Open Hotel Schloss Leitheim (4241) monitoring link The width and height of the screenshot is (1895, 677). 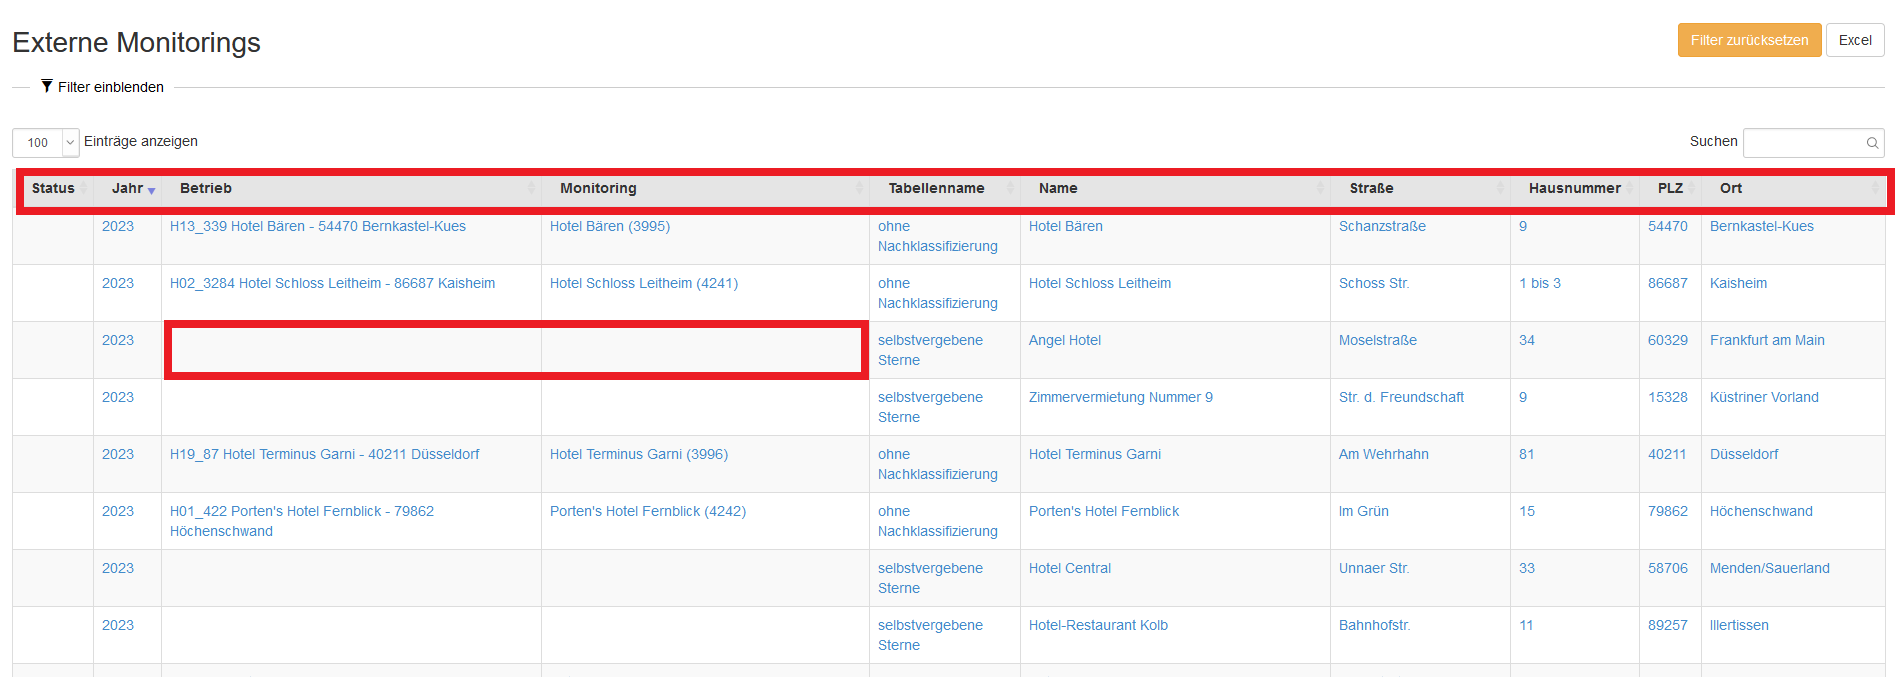643,283
